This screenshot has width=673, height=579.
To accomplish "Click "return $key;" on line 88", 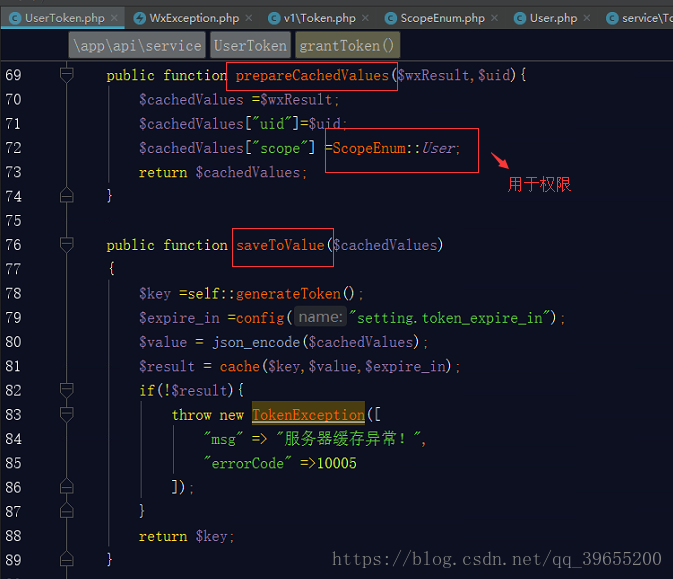I will tap(187, 536).
